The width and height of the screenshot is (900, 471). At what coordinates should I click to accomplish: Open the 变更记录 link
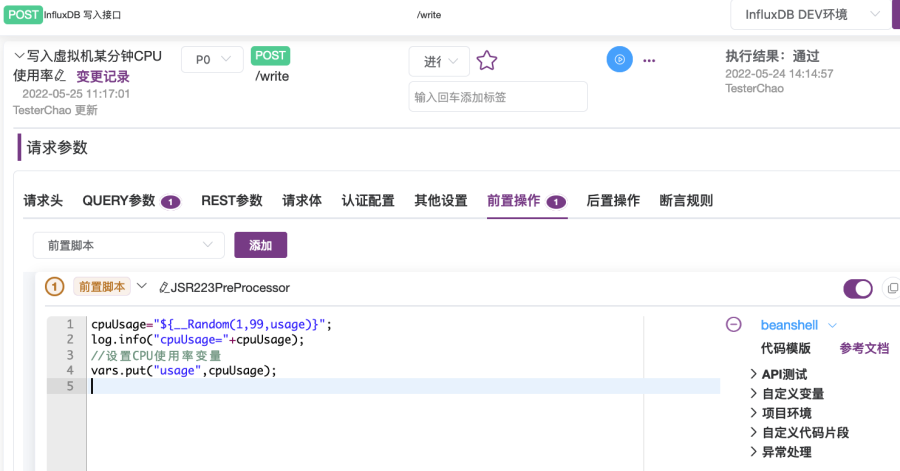click(x=103, y=76)
